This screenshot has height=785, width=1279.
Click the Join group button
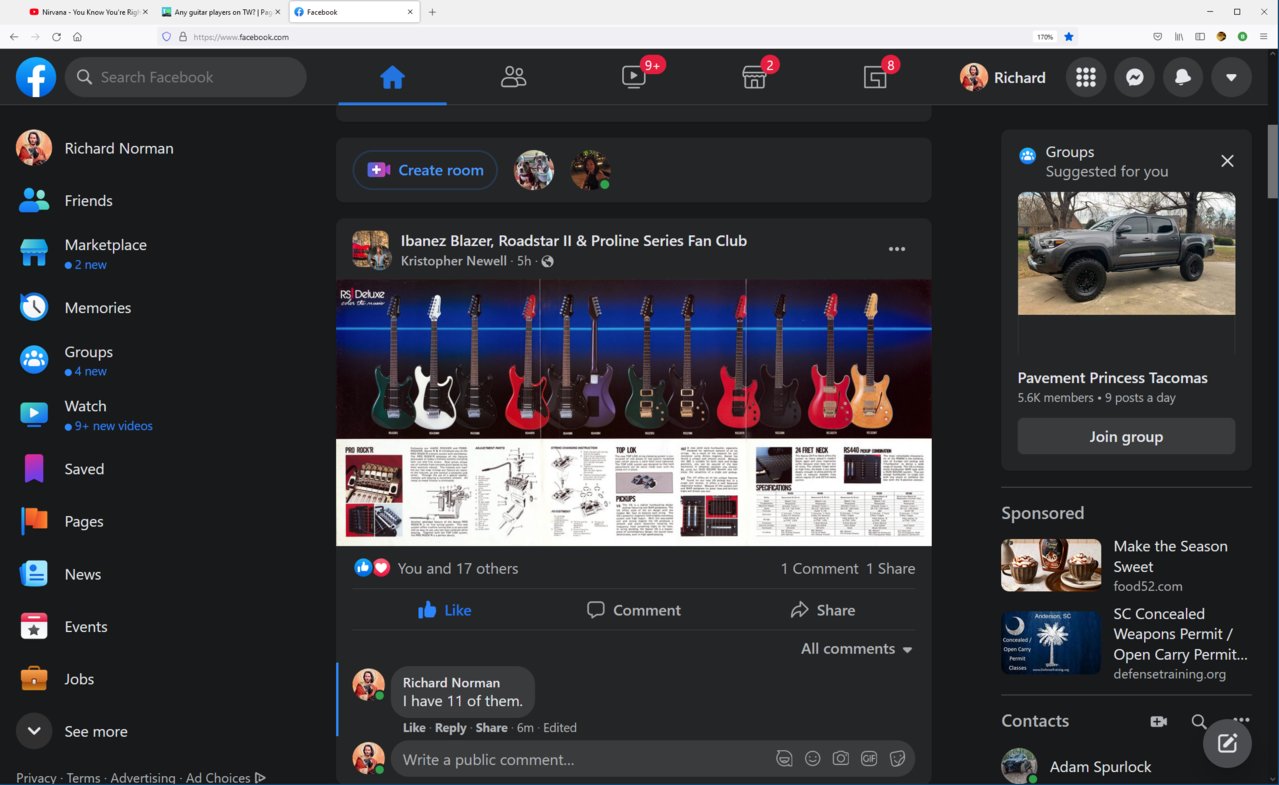click(1126, 437)
